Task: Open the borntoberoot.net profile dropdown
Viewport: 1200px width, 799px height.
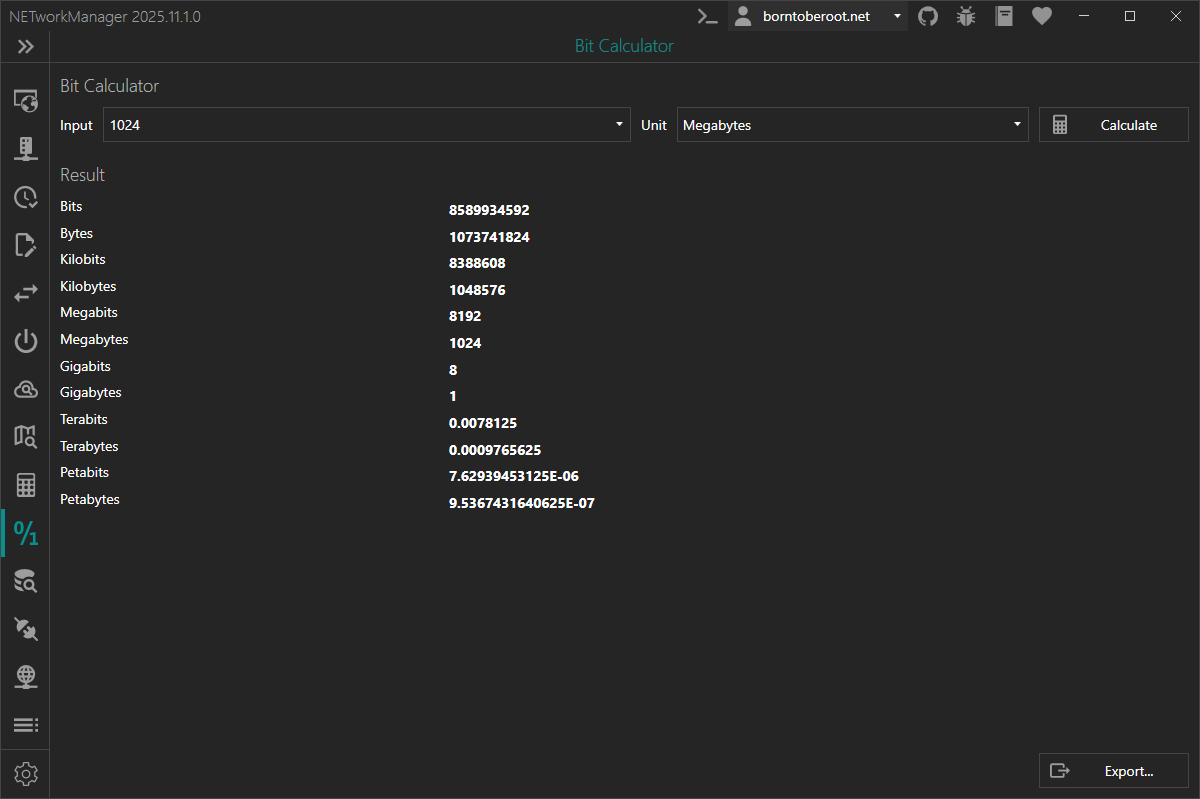Action: [817, 16]
